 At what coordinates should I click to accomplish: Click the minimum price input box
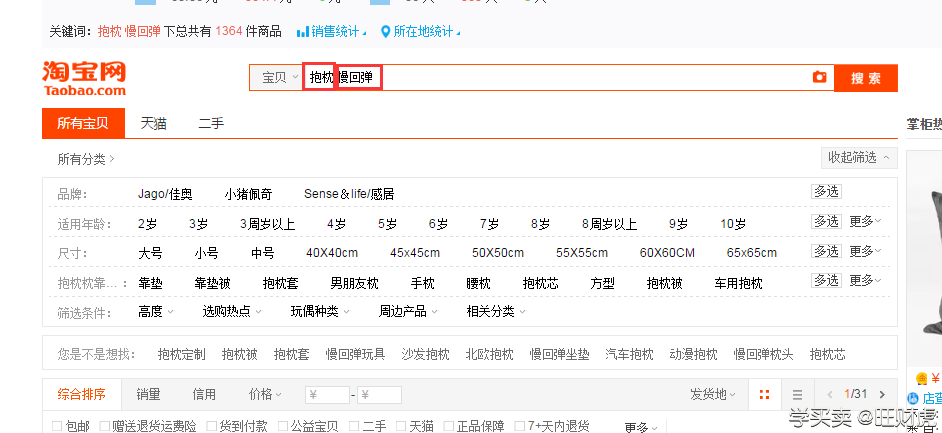[x=327, y=395]
